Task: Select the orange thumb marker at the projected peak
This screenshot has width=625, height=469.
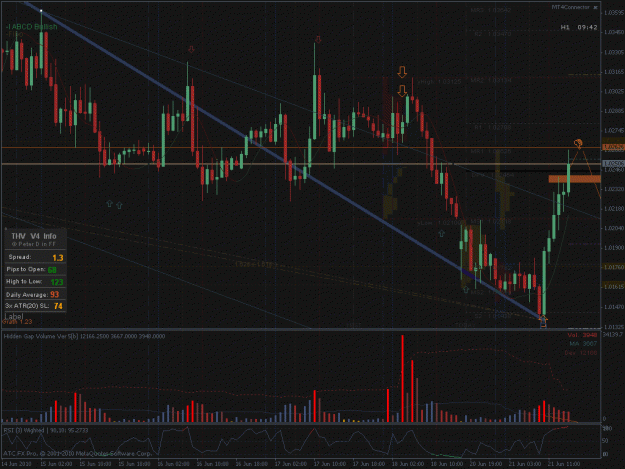Action: [x=578, y=143]
